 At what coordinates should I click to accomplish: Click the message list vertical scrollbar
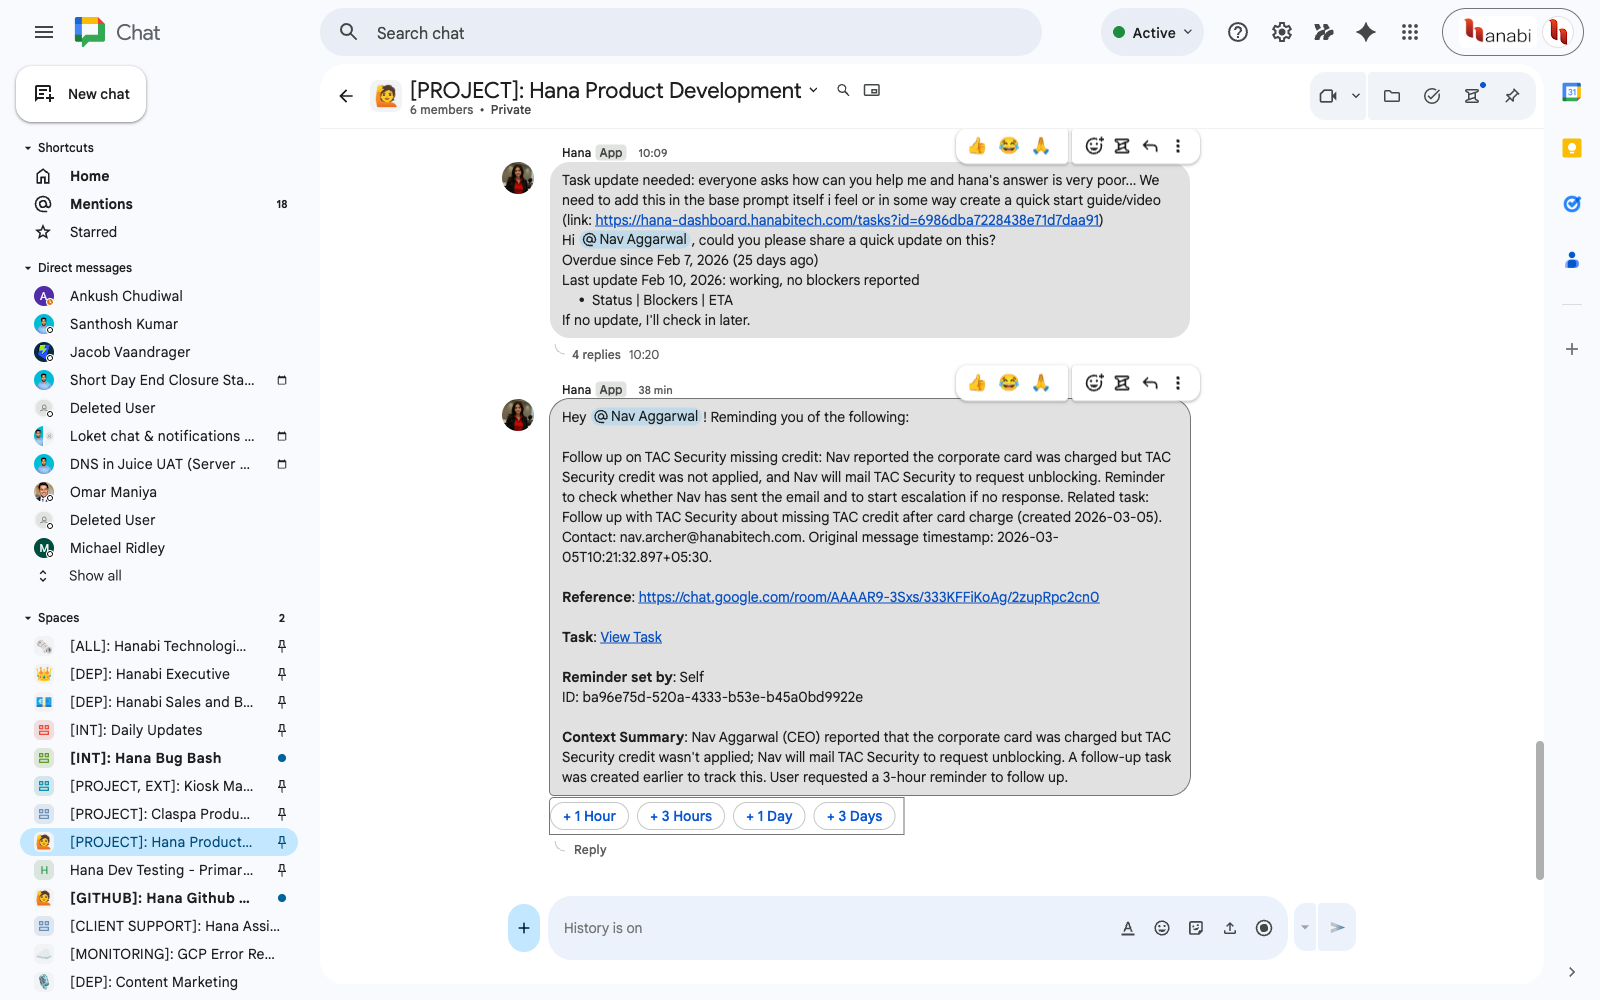tap(1540, 810)
